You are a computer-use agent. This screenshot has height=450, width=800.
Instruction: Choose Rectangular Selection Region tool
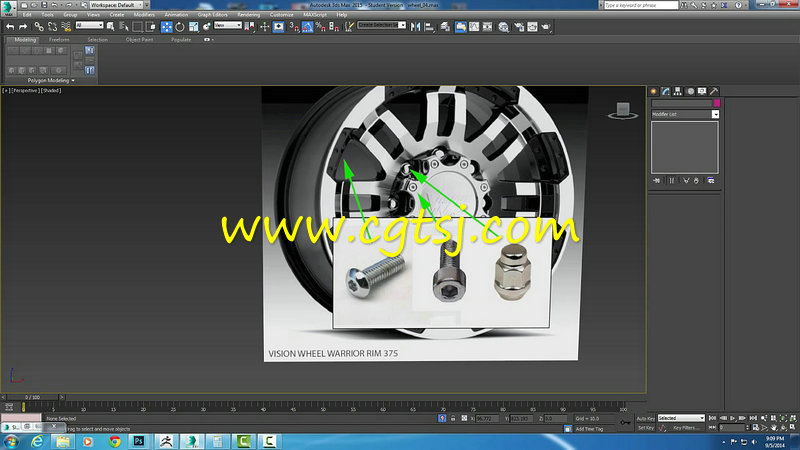click(x=138, y=27)
